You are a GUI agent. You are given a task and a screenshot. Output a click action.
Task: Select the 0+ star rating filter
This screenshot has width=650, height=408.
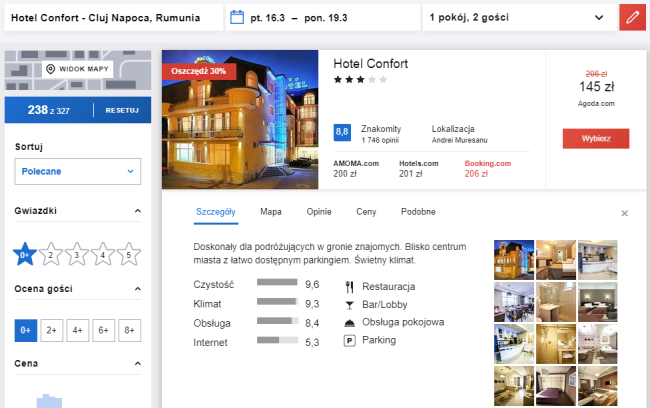pos(24,255)
